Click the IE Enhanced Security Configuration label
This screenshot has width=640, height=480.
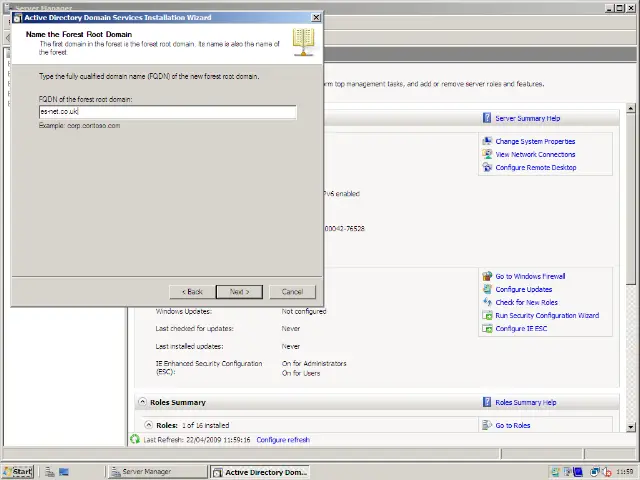click(x=209, y=368)
